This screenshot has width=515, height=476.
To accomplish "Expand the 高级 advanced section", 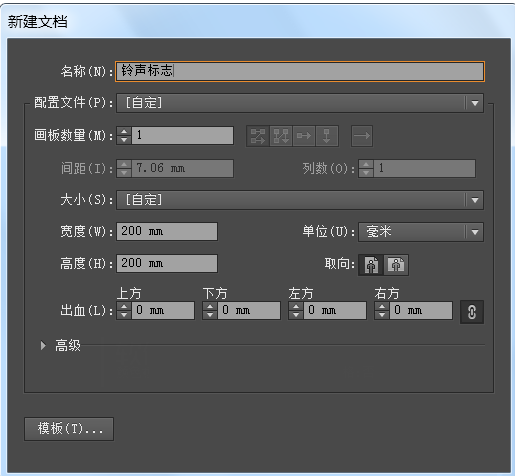I will click(43, 346).
